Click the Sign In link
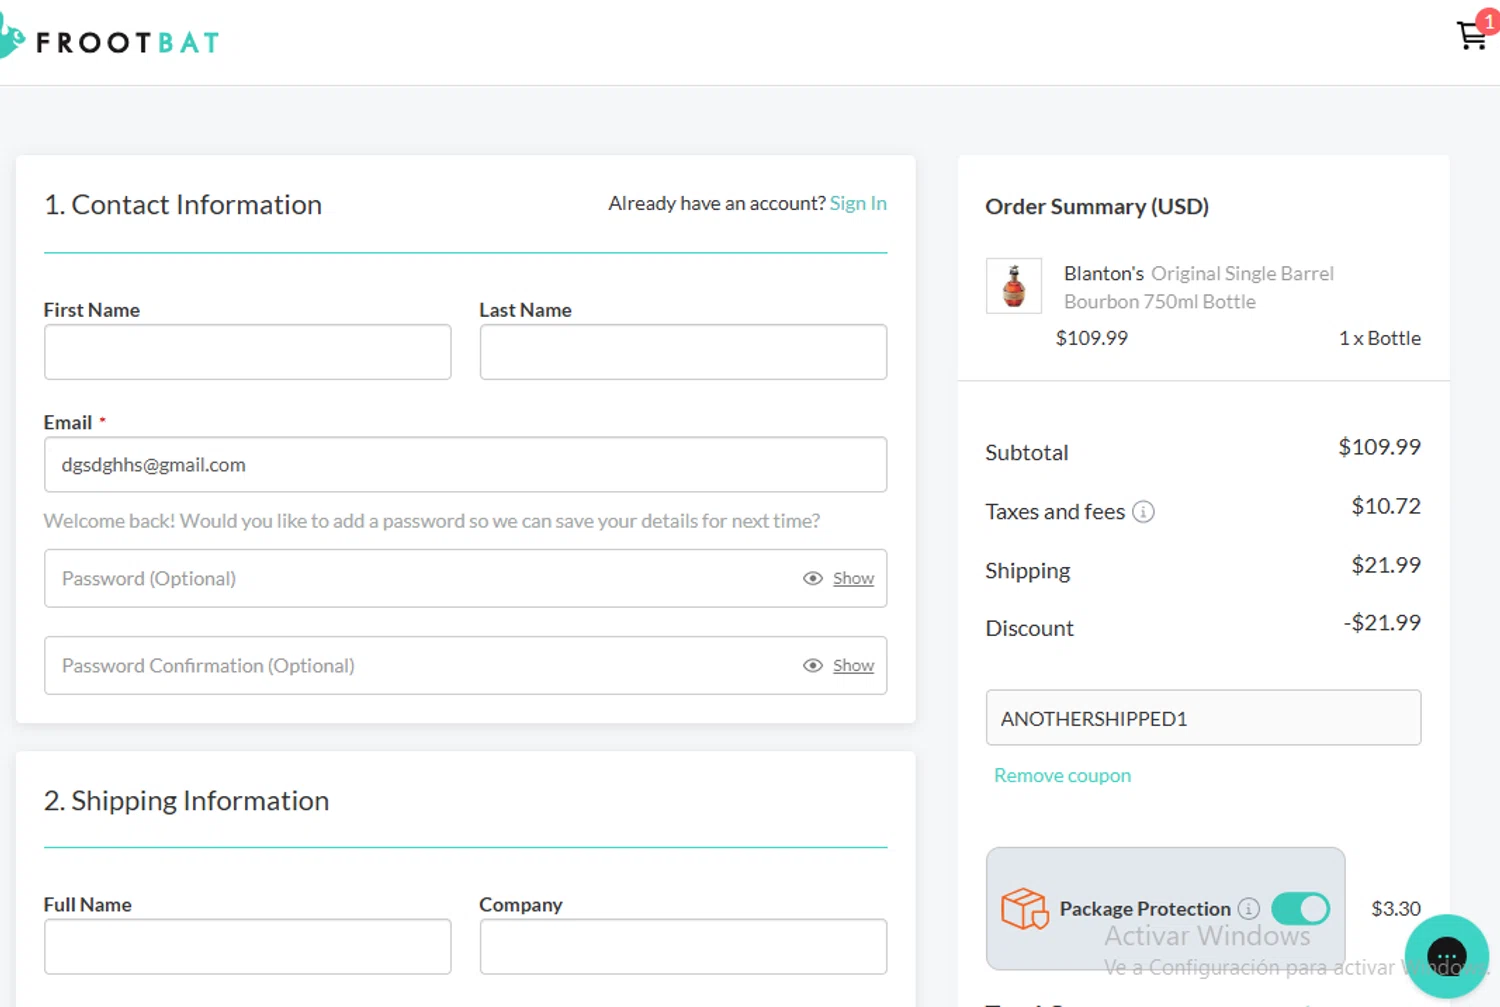This screenshot has width=1500, height=1007. pyautogui.click(x=858, y=203)
